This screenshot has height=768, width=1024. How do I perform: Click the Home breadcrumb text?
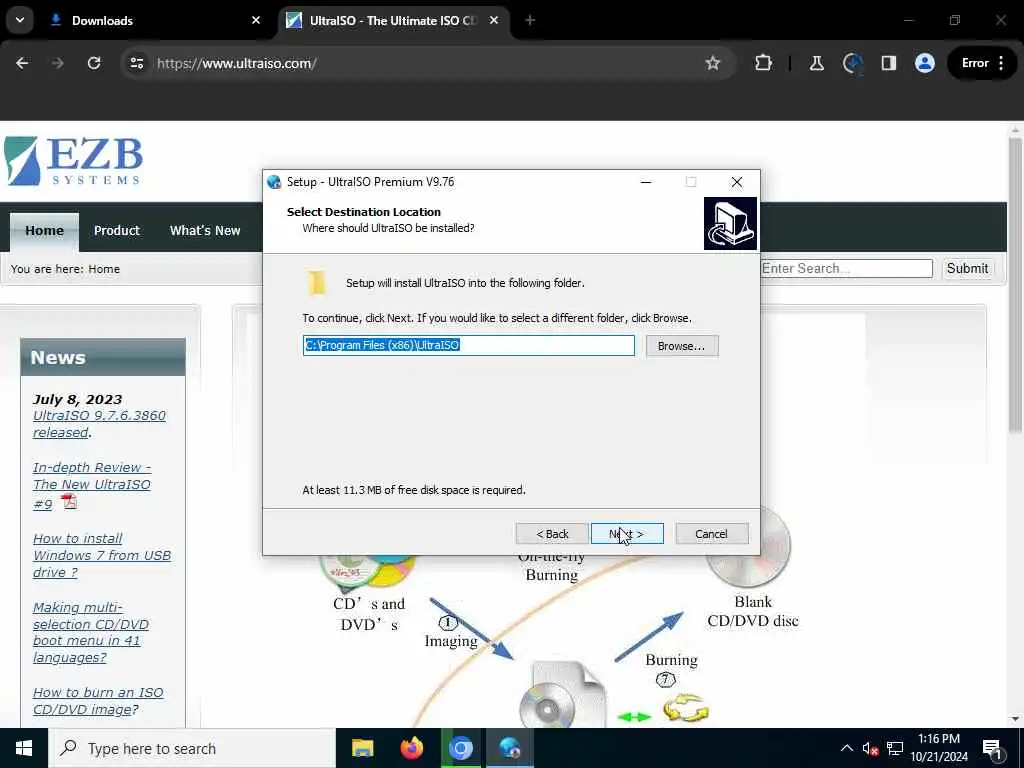104,269
